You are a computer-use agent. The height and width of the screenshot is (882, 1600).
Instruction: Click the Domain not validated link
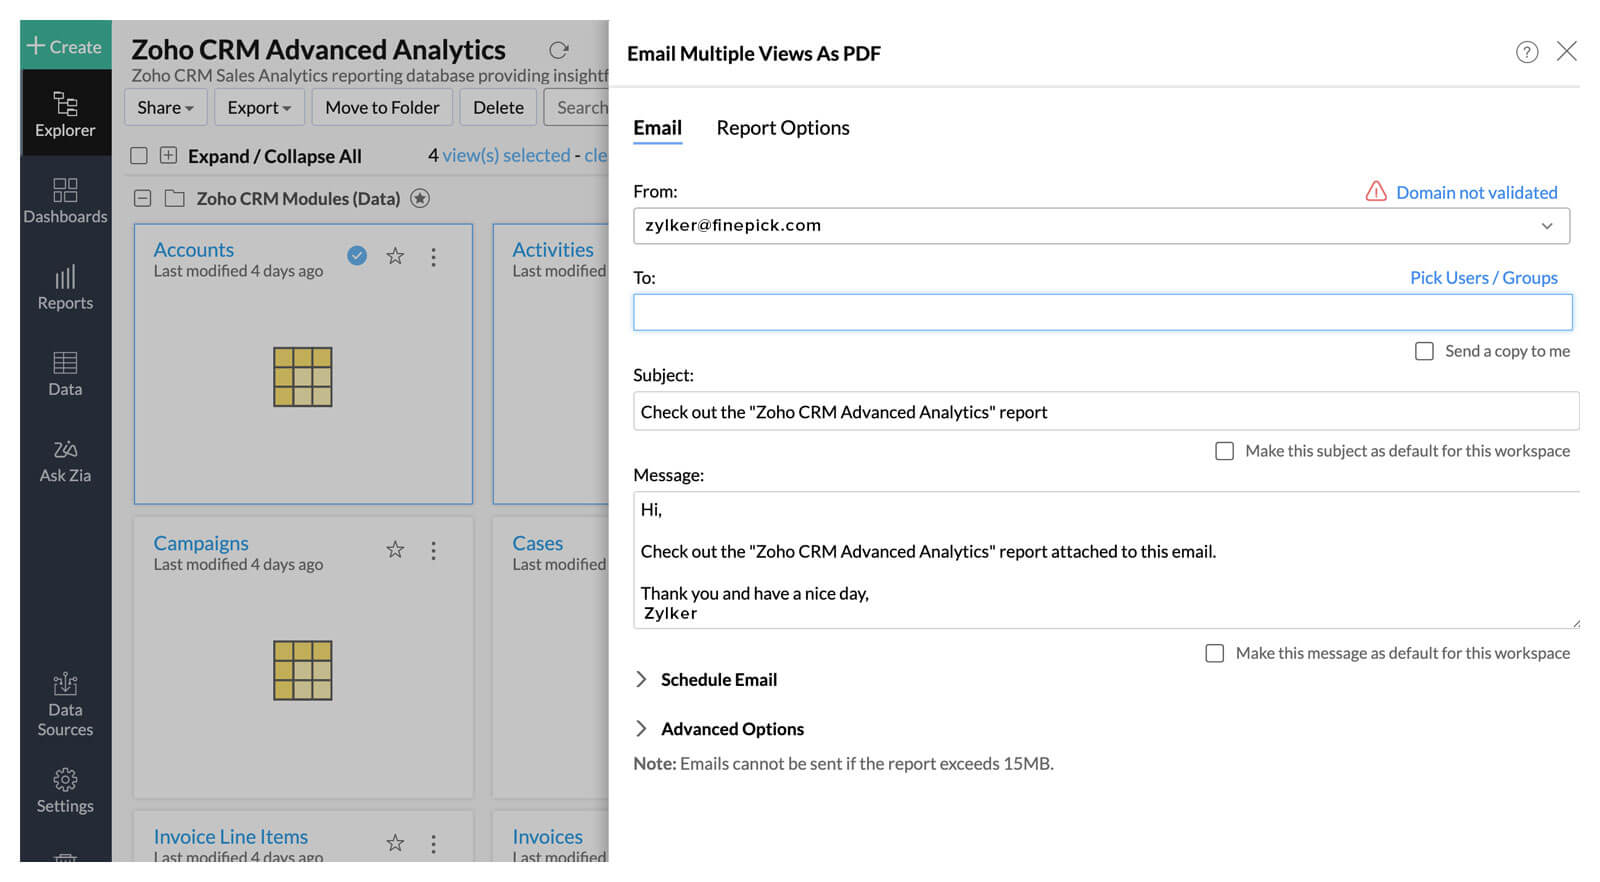click(1476, 193)
